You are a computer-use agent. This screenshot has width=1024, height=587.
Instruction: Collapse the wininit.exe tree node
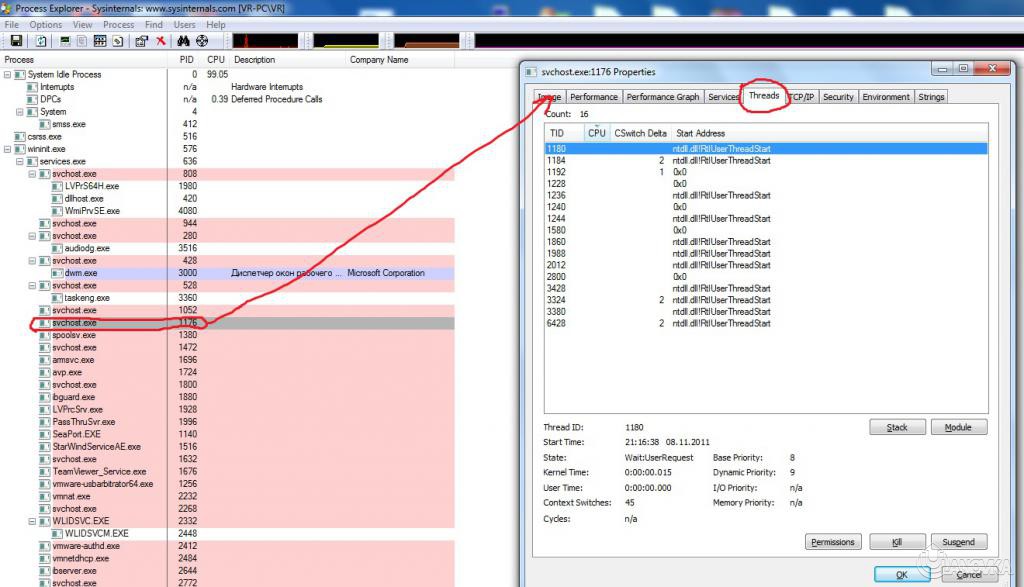pos(7,149)
